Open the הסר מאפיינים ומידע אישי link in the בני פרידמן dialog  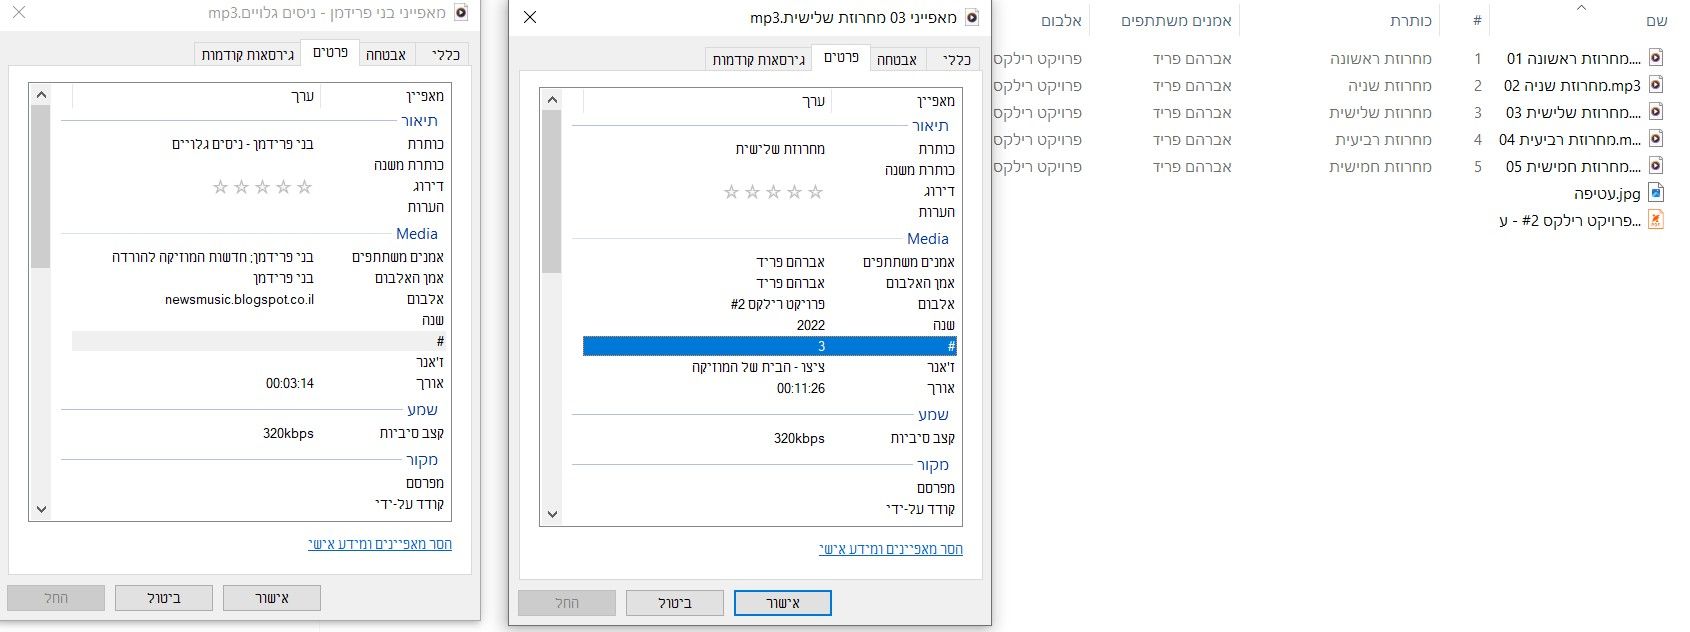(x=380, y=544)
